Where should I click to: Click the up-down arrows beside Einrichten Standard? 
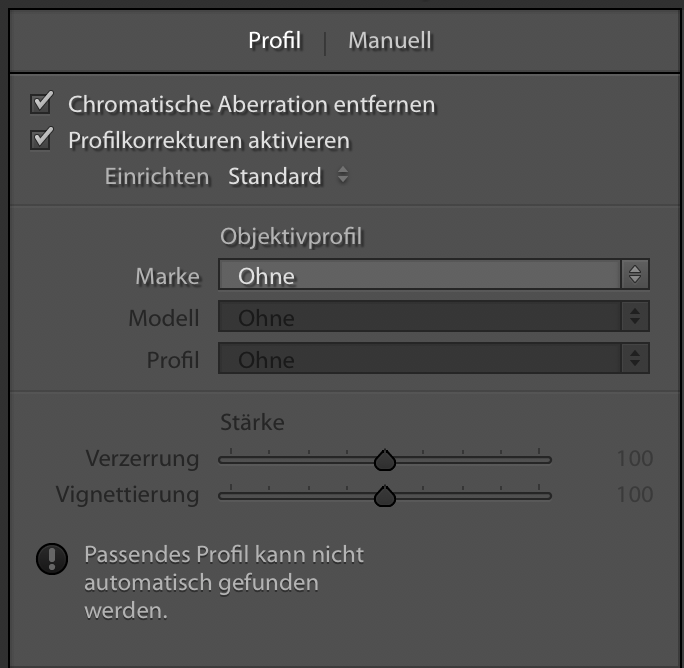pos(343,176)
